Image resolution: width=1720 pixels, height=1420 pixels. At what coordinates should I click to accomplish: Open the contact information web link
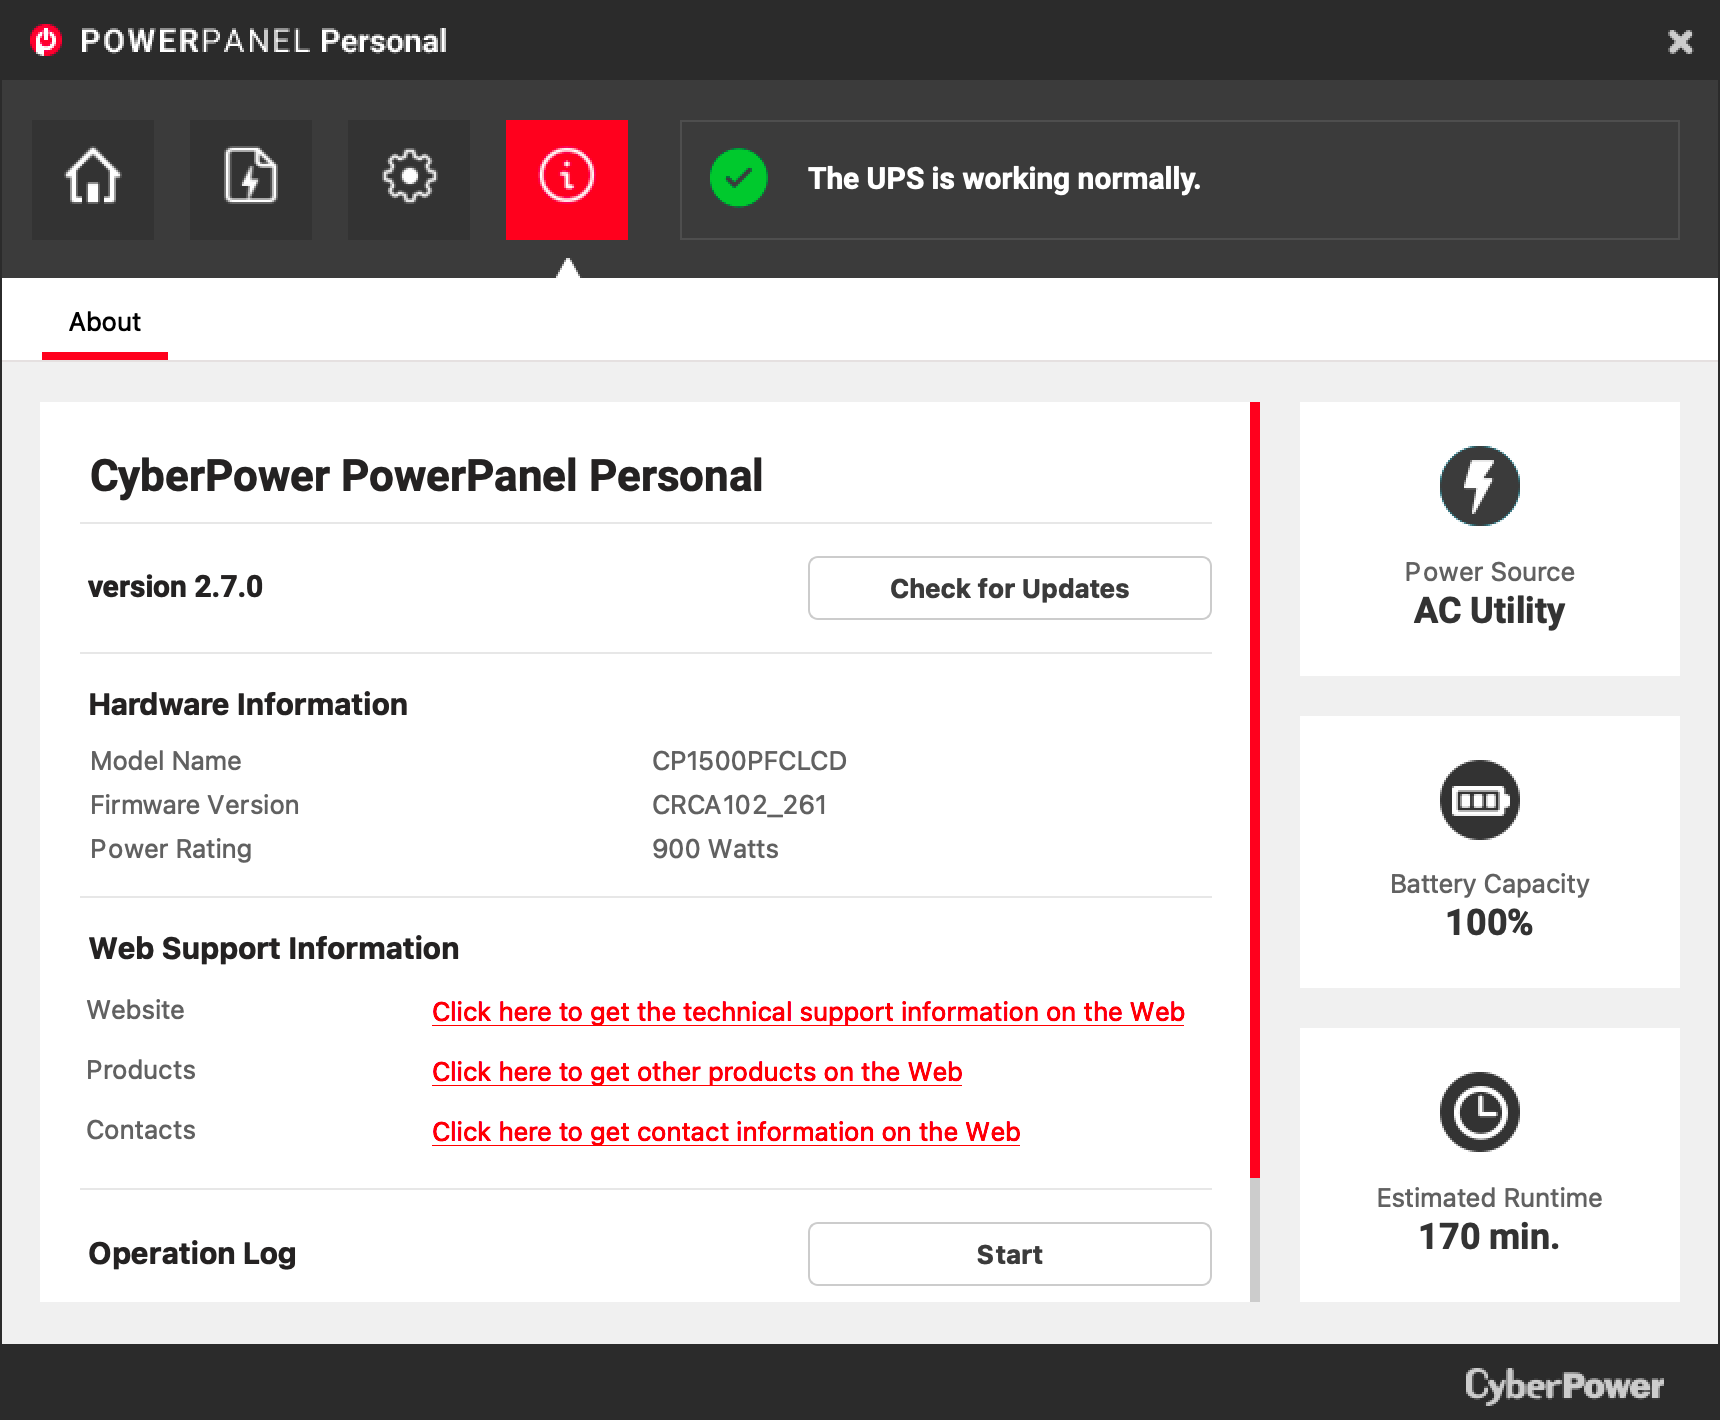[x=726, y=1132]
